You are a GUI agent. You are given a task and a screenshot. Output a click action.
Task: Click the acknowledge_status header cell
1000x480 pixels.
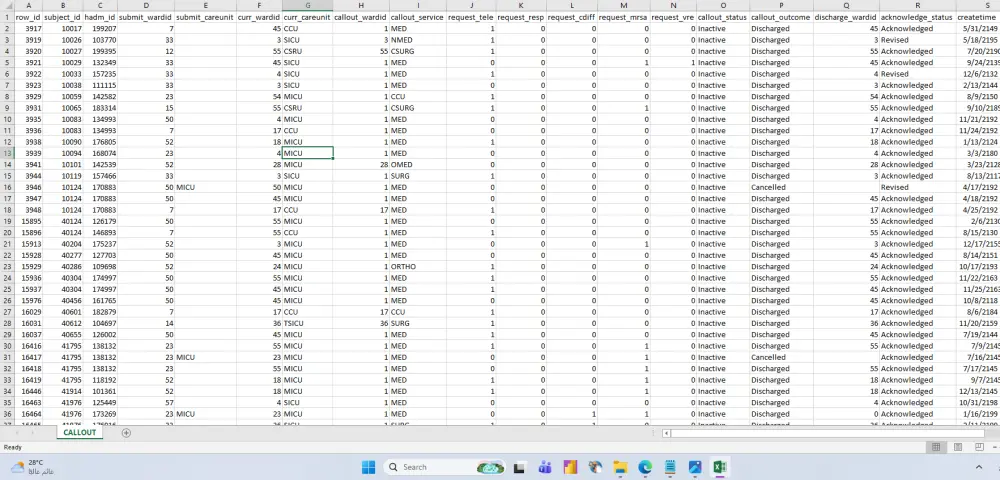[x=918, y=17]
